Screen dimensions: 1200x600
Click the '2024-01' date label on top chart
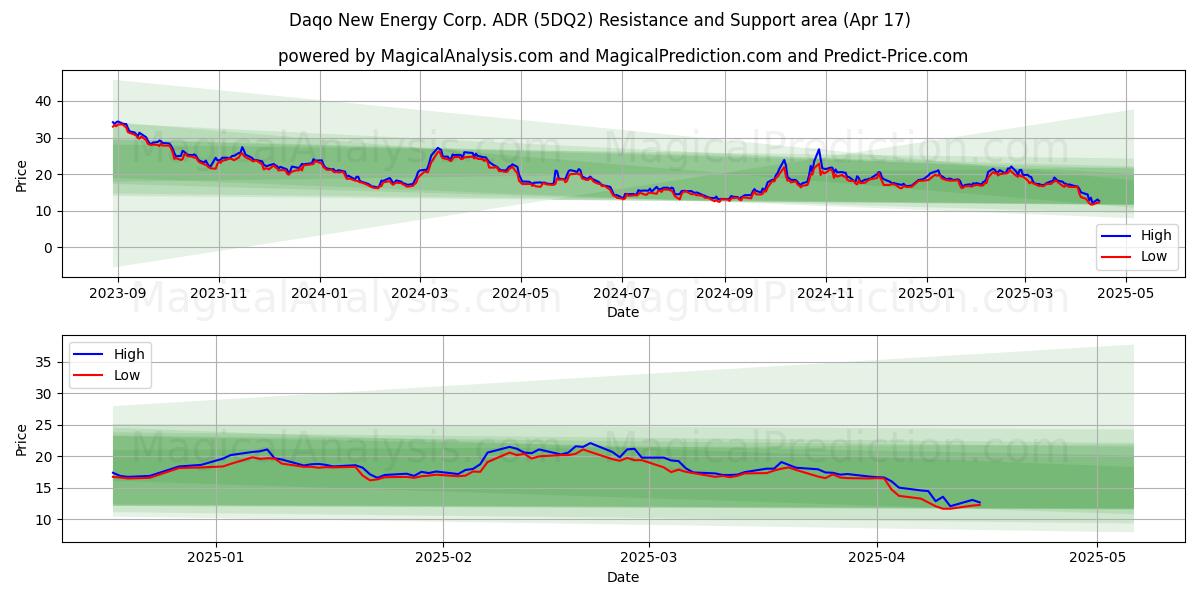click(320, 294)
